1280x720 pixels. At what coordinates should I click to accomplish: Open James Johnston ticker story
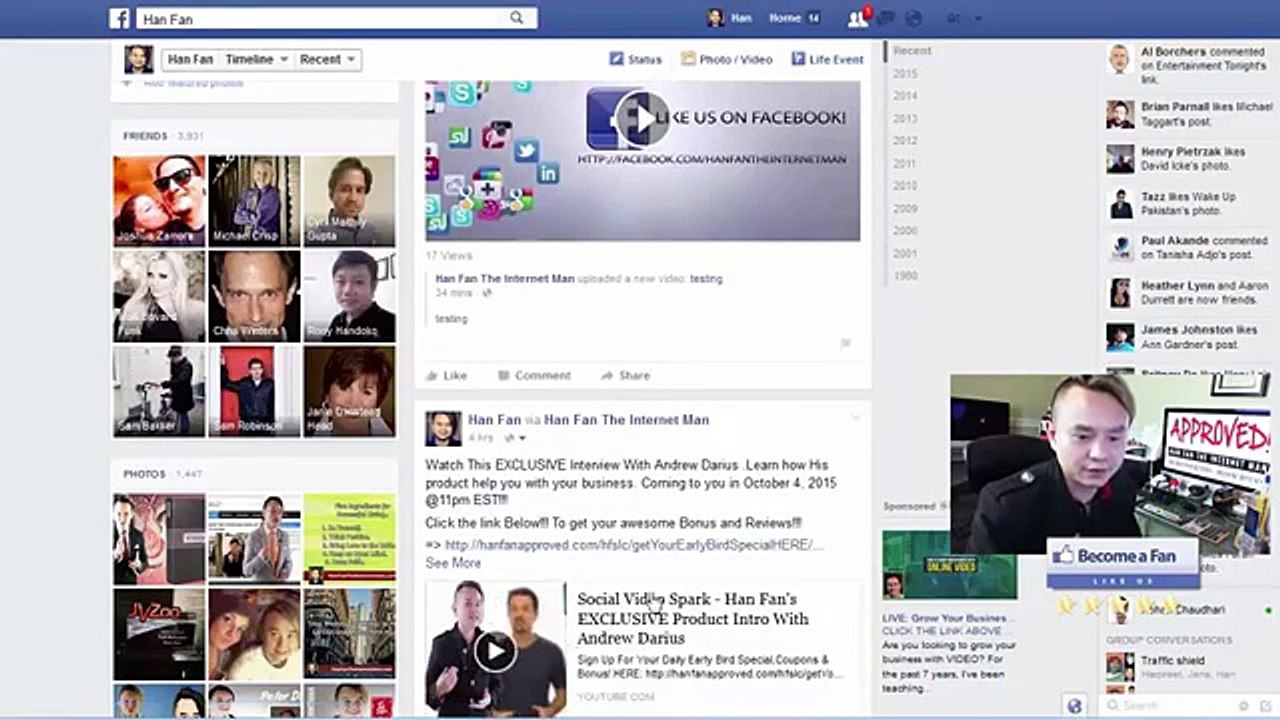click(1189, 336)
